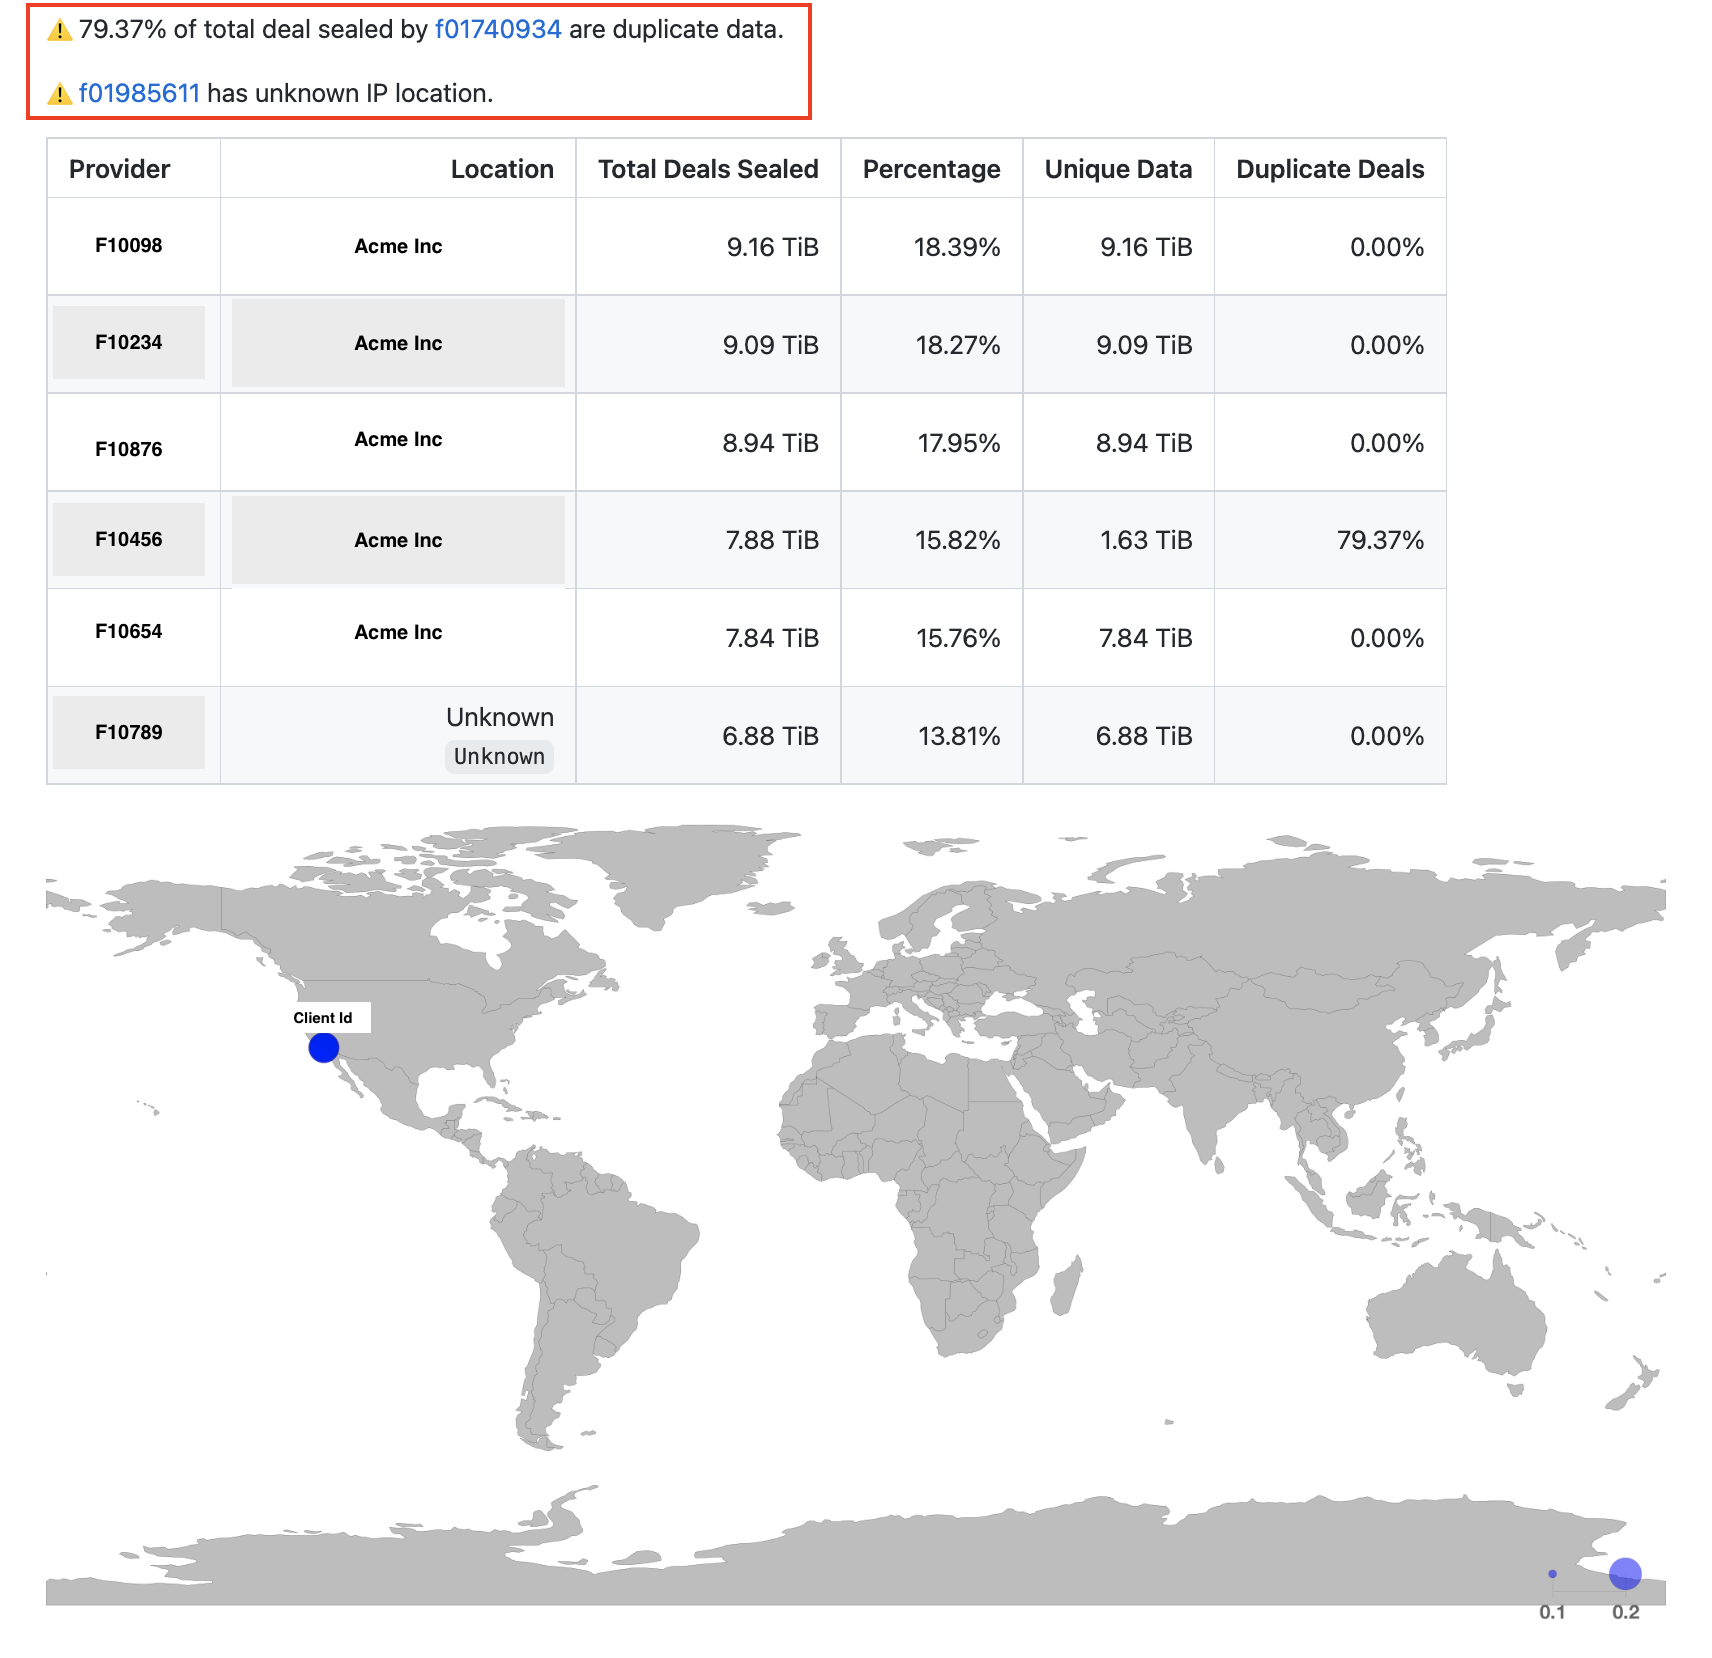Click the blue Client Id map marker
Image resolution: width=1712 pixels, height=1658 pixels.
324,1048
